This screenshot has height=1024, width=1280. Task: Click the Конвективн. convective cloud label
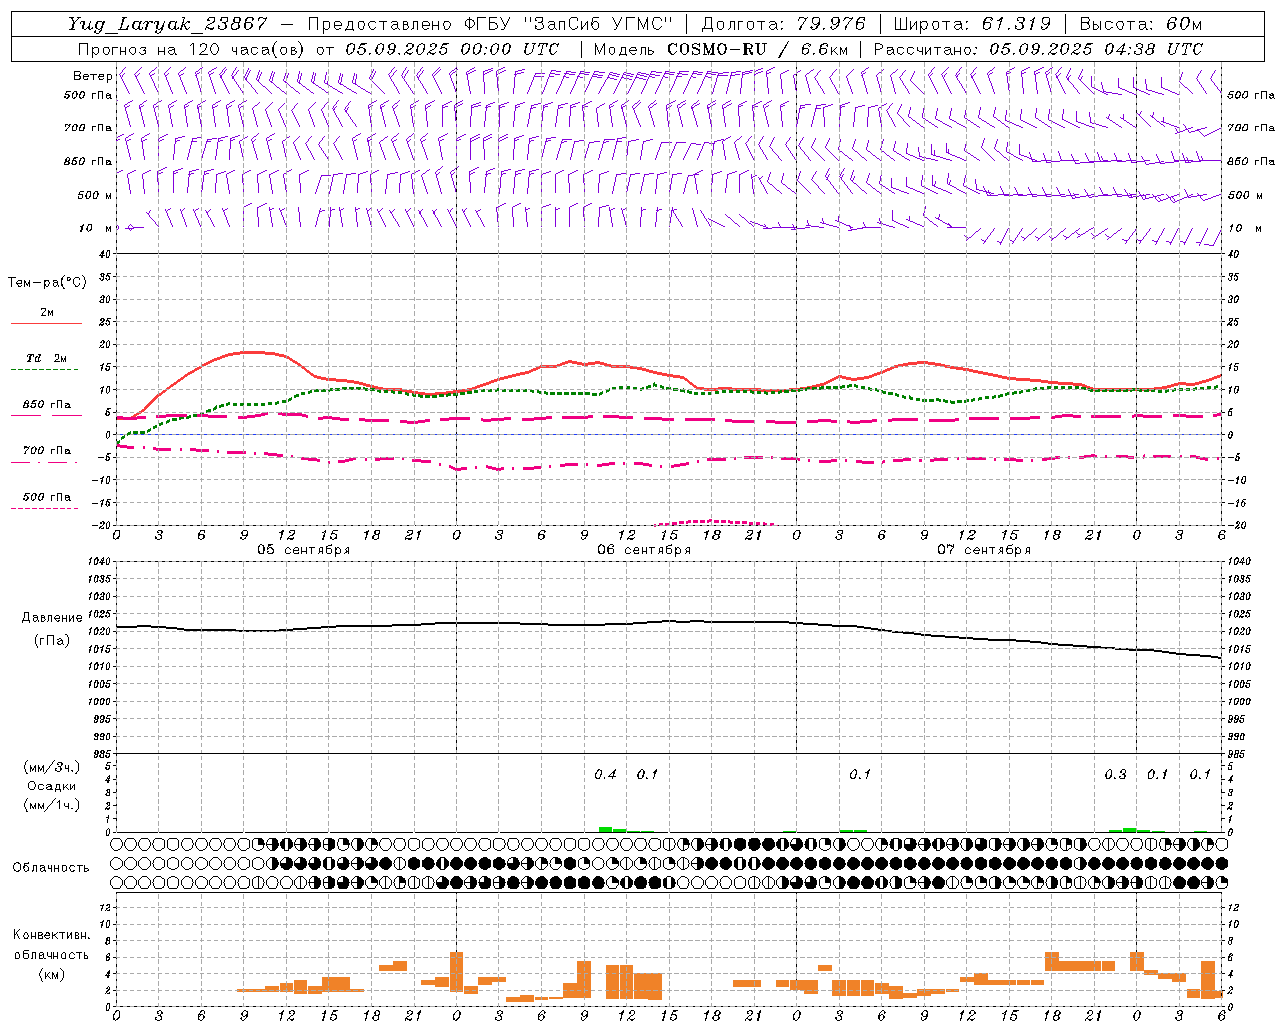tap(51, 935)
